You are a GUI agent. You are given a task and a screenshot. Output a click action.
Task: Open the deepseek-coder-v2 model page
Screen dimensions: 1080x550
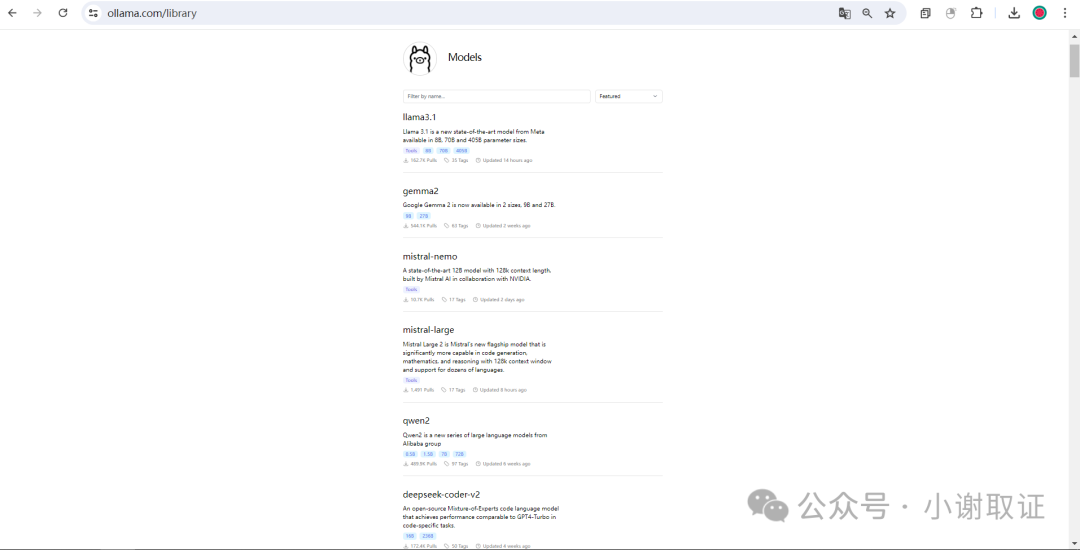[442, 494]
